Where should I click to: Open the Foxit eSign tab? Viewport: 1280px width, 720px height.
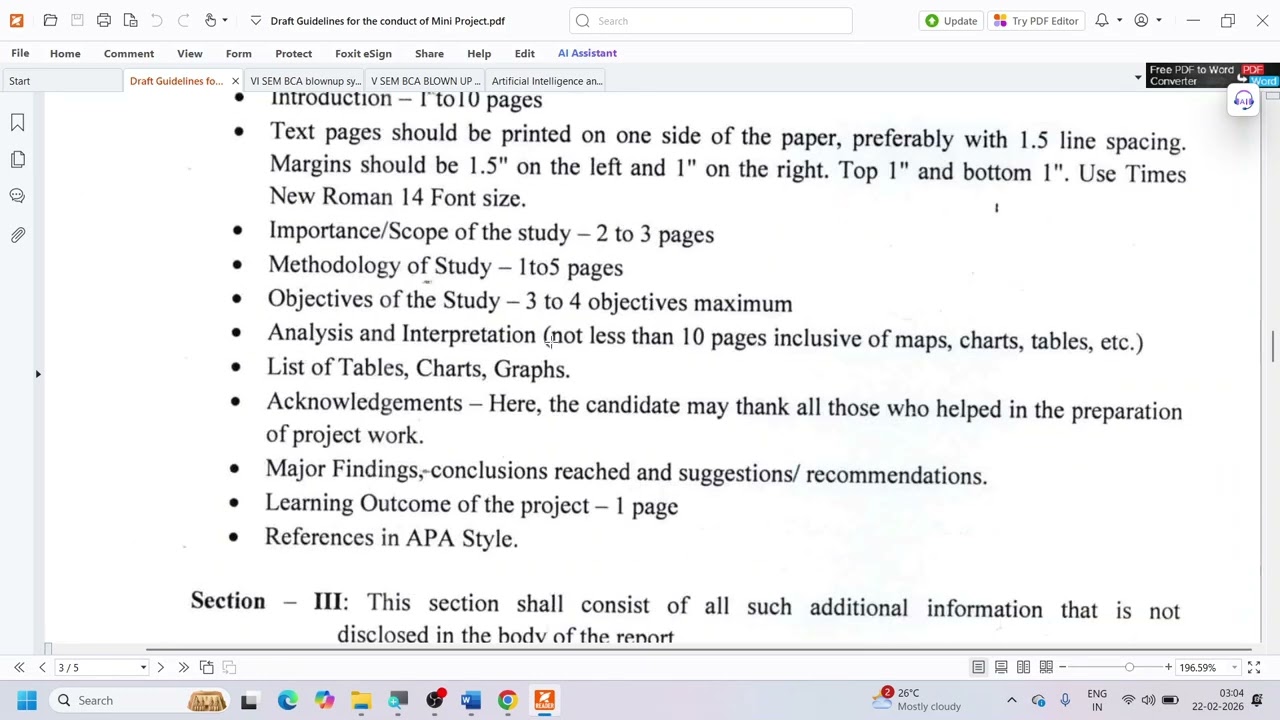[363, 53]
